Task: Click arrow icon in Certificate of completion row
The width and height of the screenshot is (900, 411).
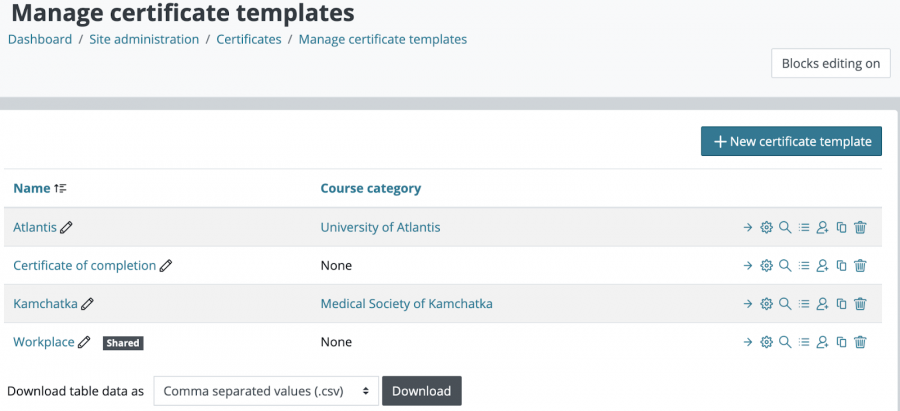Action: tap(747, 265)
